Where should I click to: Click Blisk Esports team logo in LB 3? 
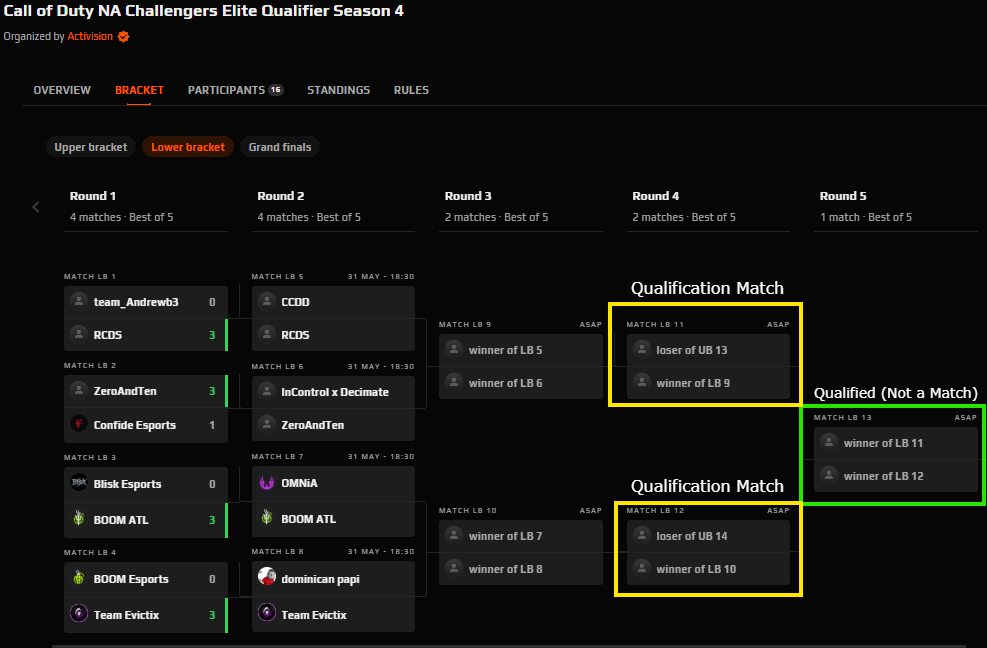coord(79,483)
